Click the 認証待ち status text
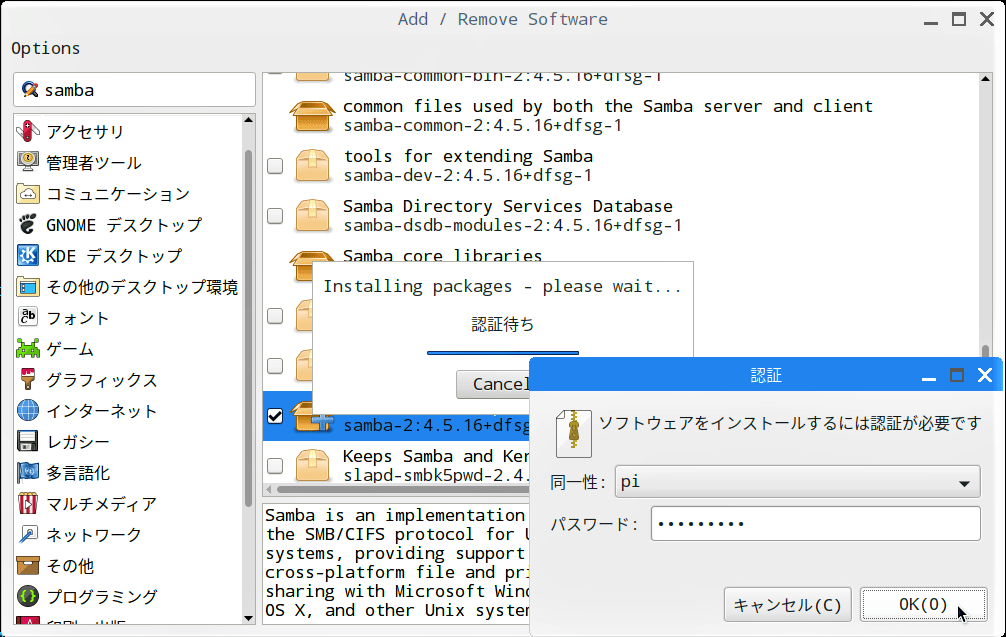1006x637 pixels. [502, 324]
